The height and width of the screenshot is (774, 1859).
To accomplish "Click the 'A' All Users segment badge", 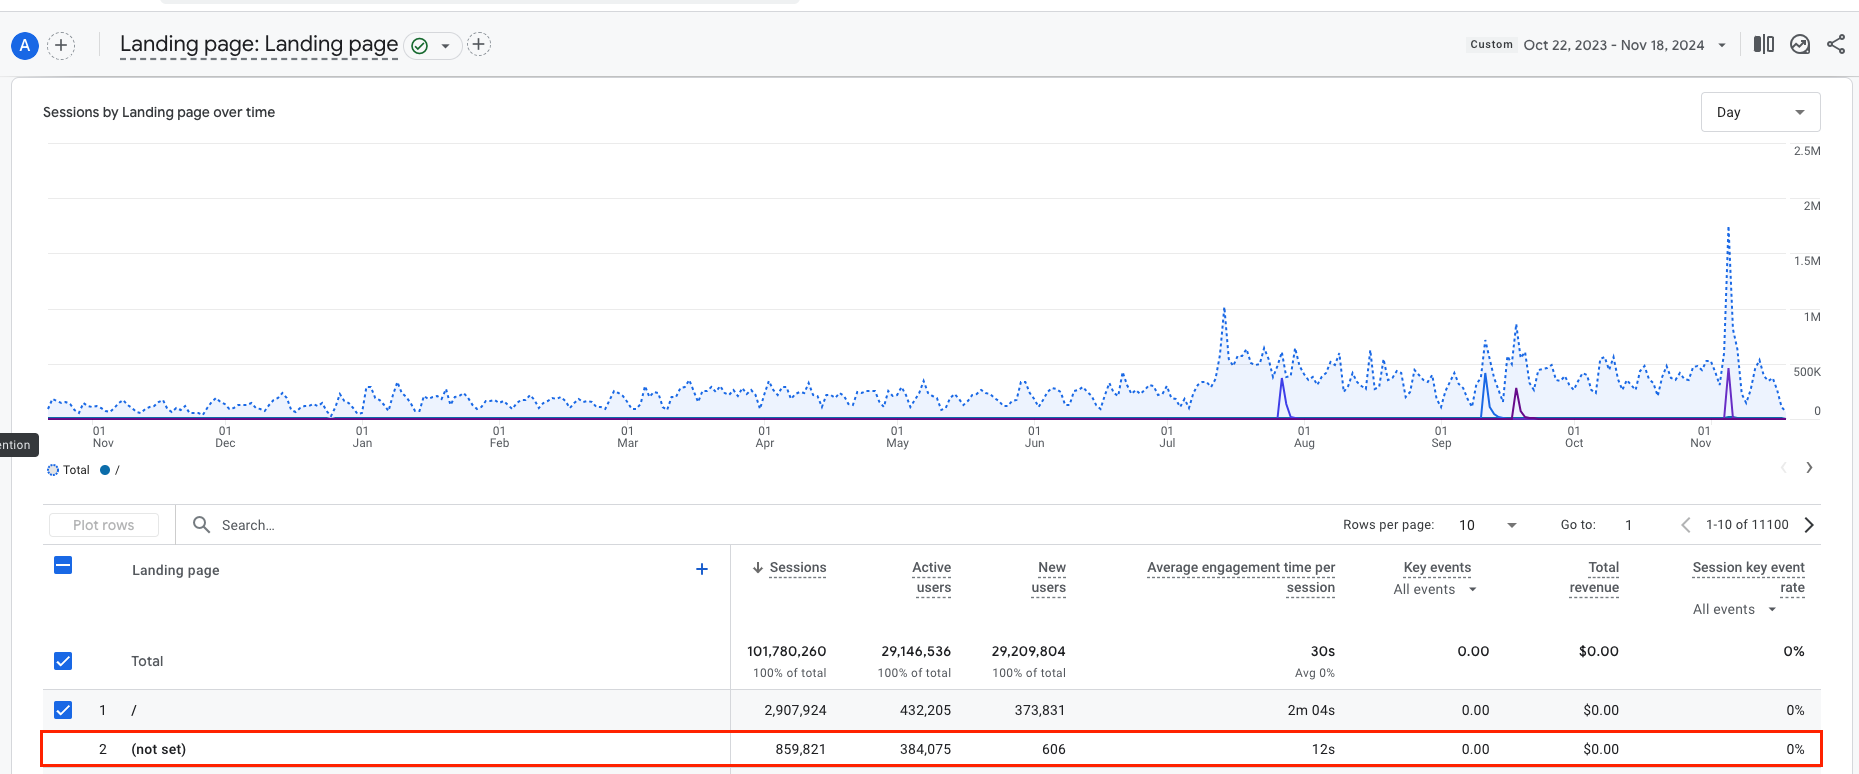I will [x=25, y=45].
